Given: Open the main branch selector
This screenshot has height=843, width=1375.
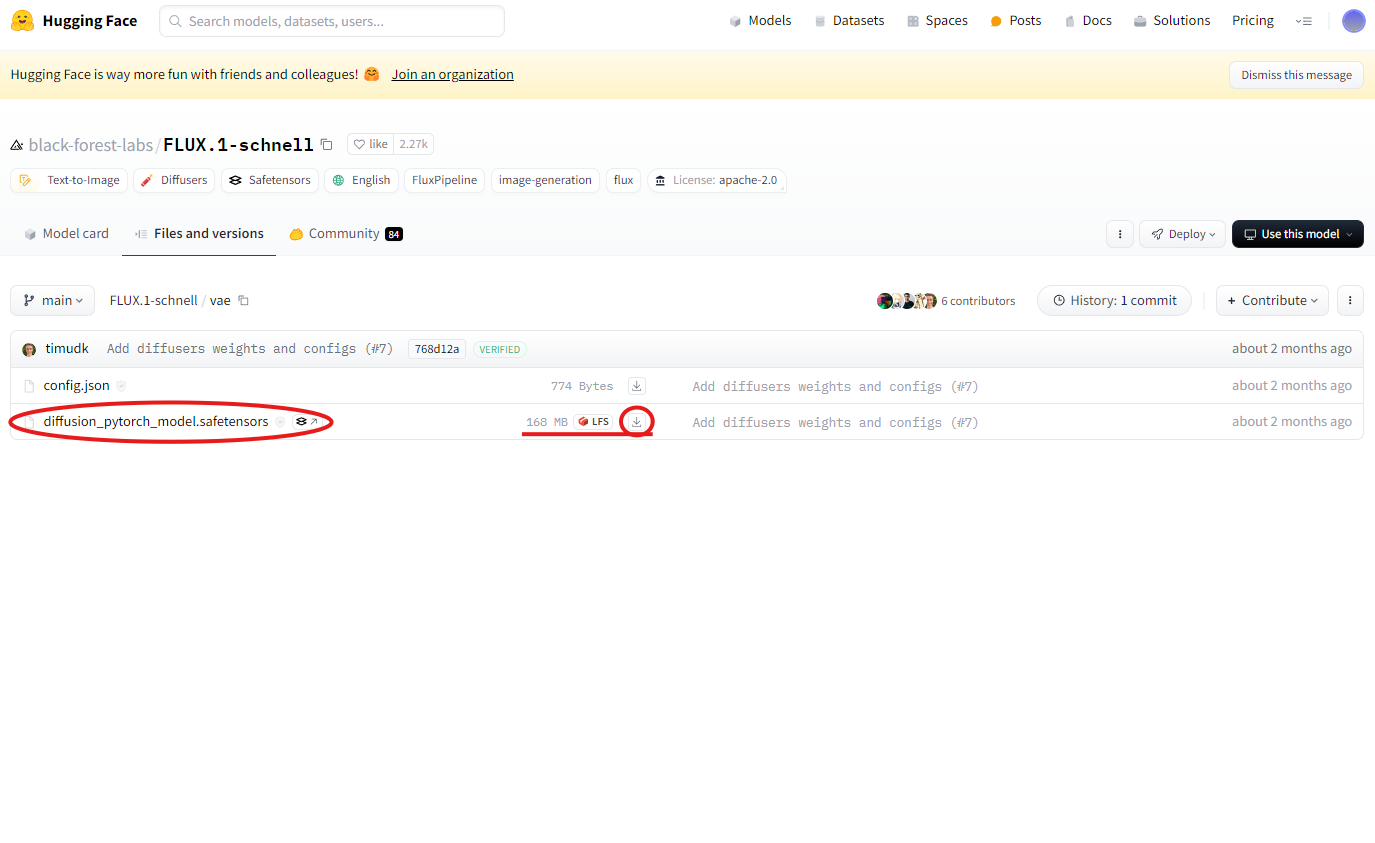Looking at the screenshot, I should (53, 300).
